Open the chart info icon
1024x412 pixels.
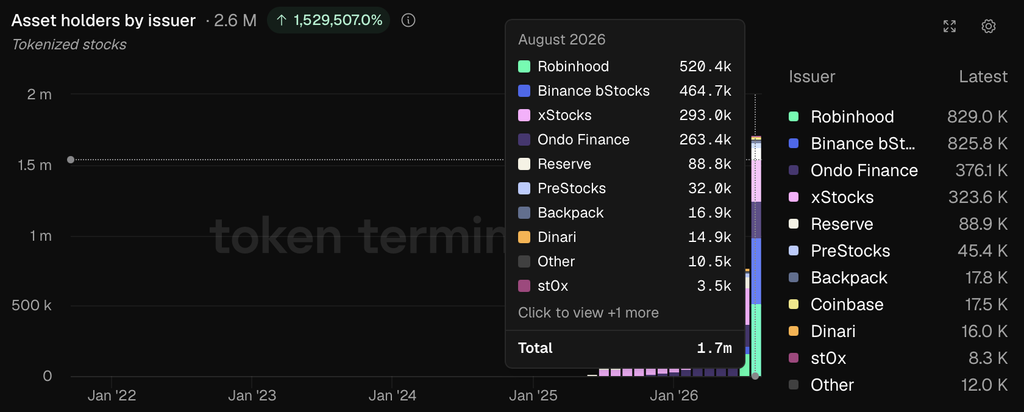point(408,20)
